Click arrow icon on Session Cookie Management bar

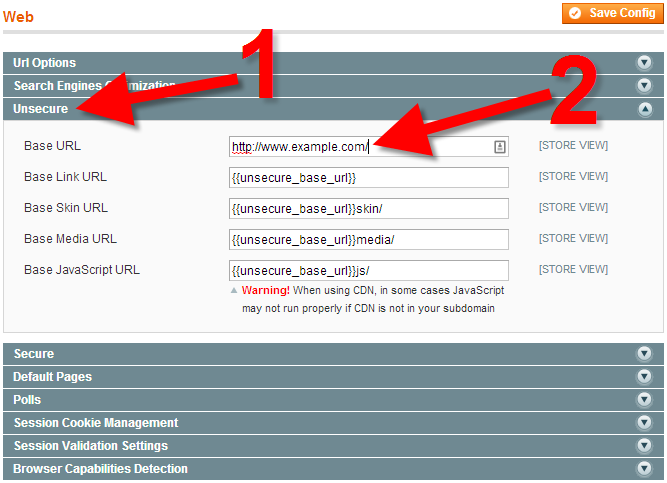645,423
